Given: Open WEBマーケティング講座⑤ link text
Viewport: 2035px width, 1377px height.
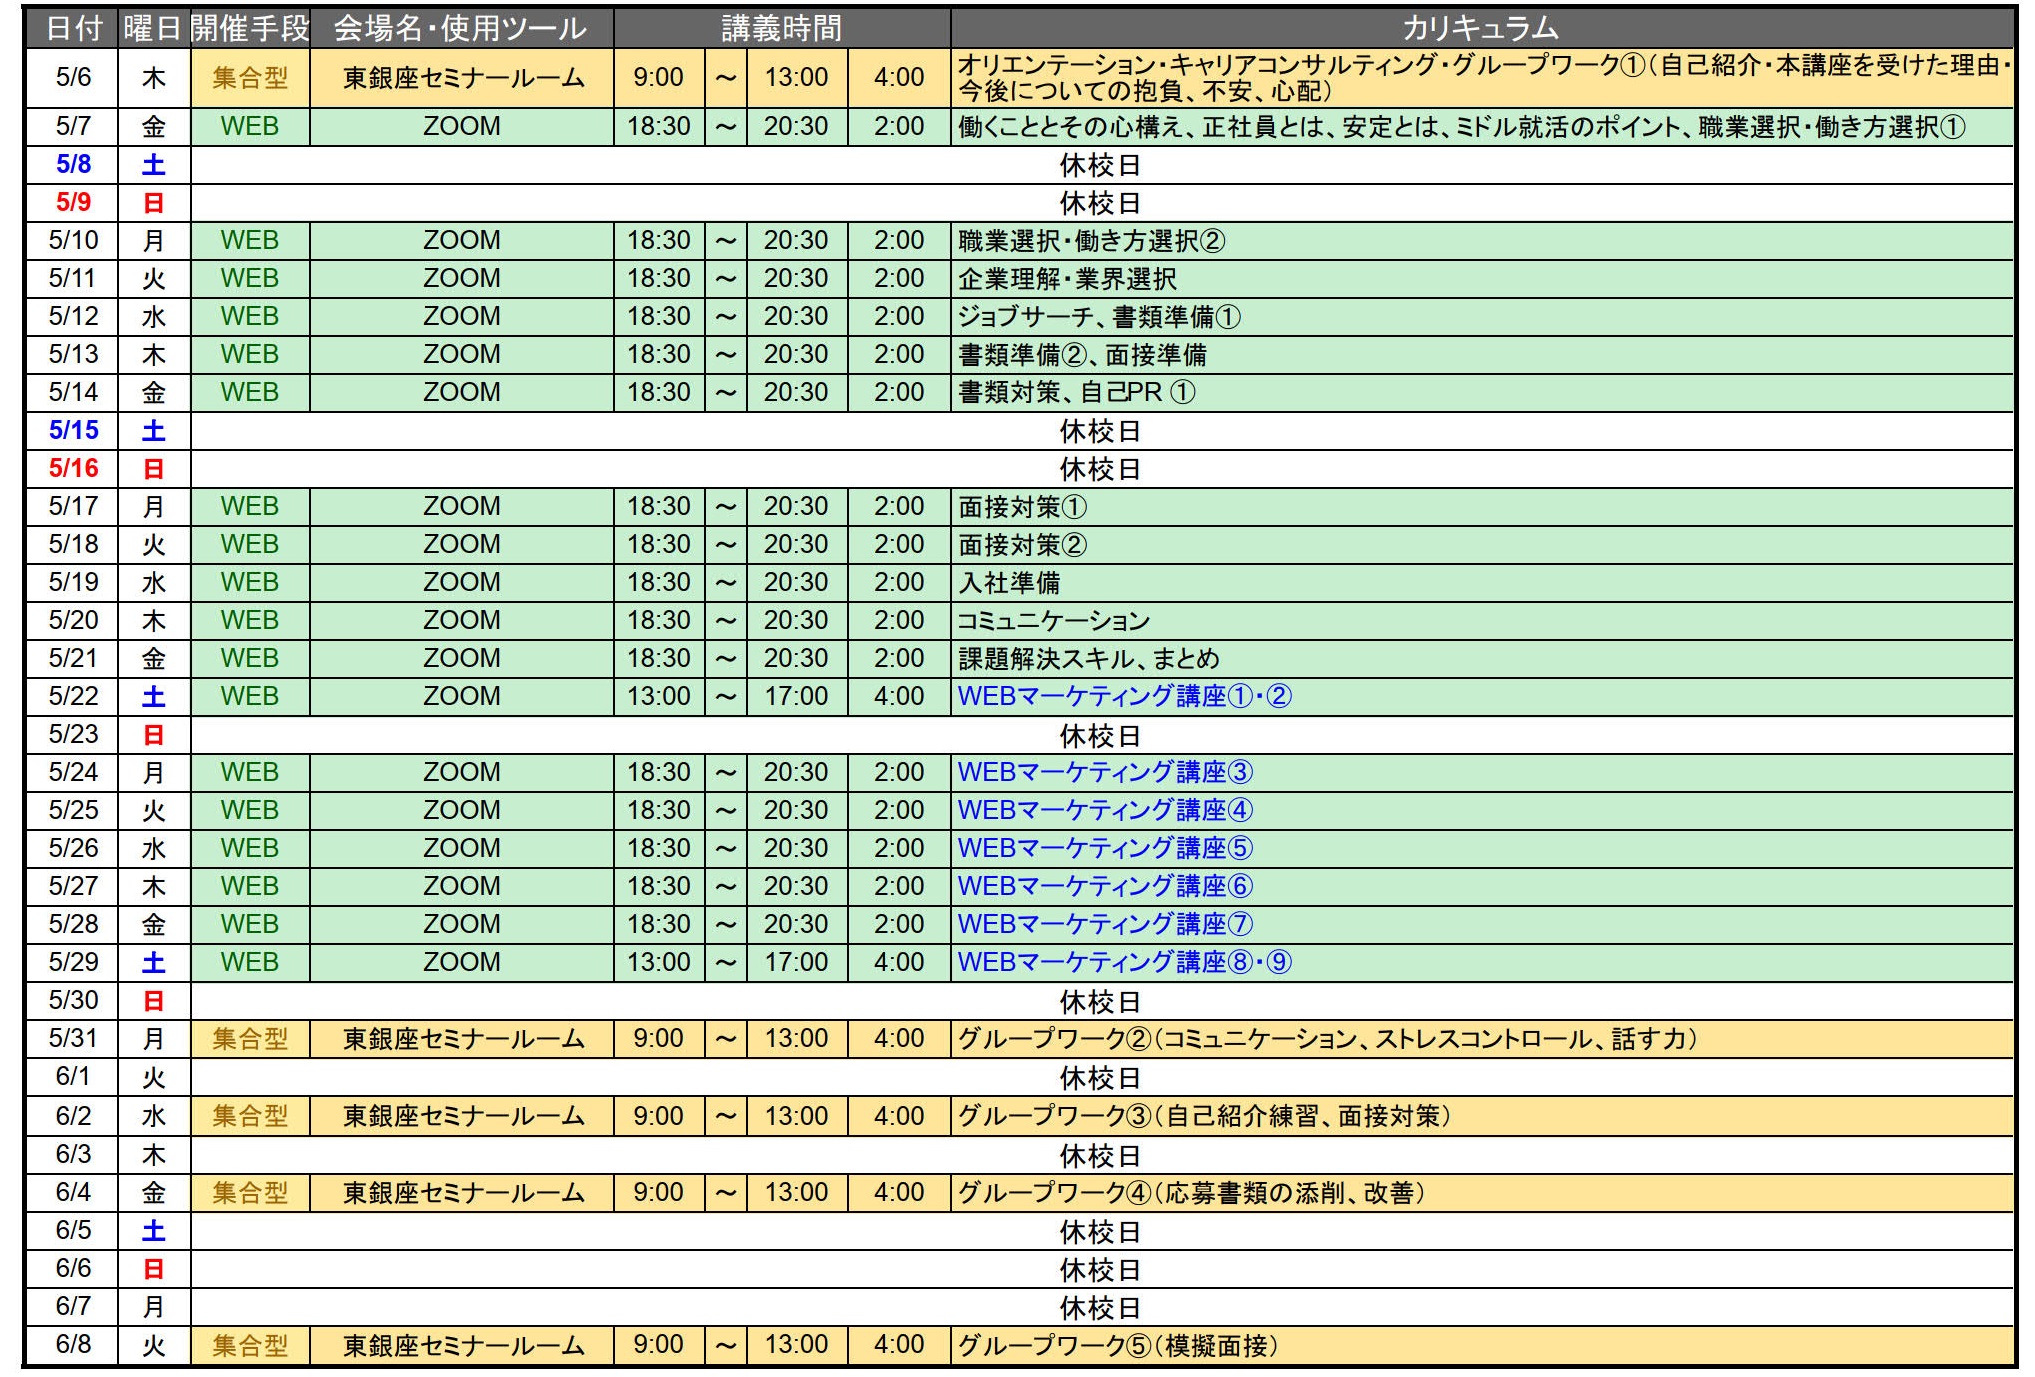Looking at the screenshot, I should [x=1105, y=849].
